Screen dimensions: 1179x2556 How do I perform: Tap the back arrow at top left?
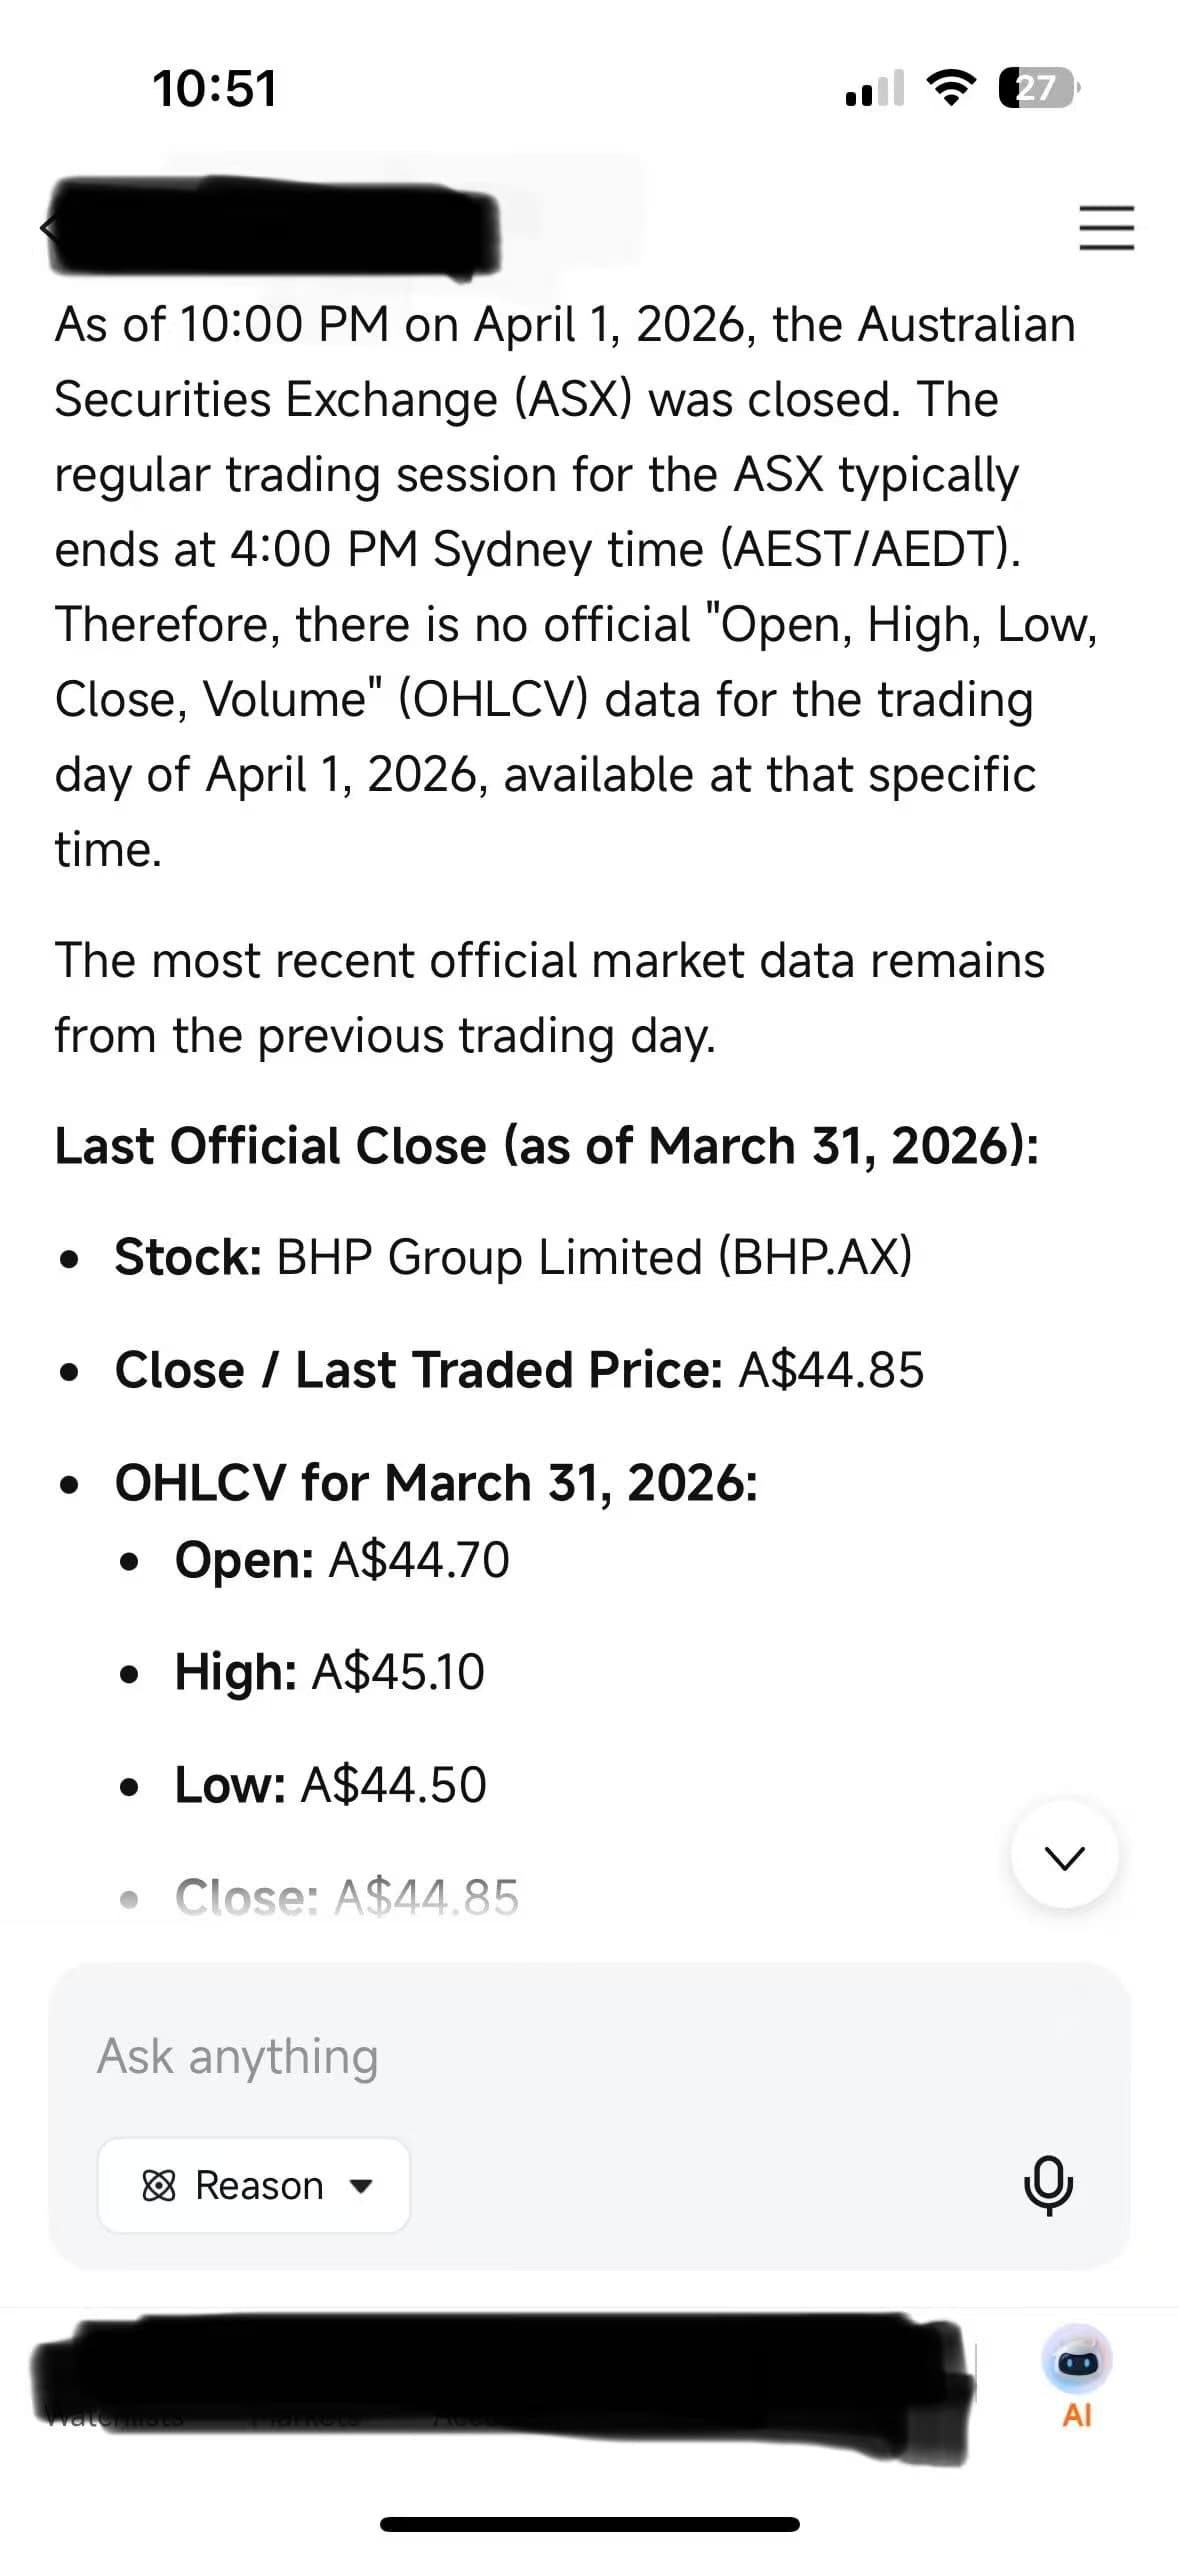coord(45,228)
